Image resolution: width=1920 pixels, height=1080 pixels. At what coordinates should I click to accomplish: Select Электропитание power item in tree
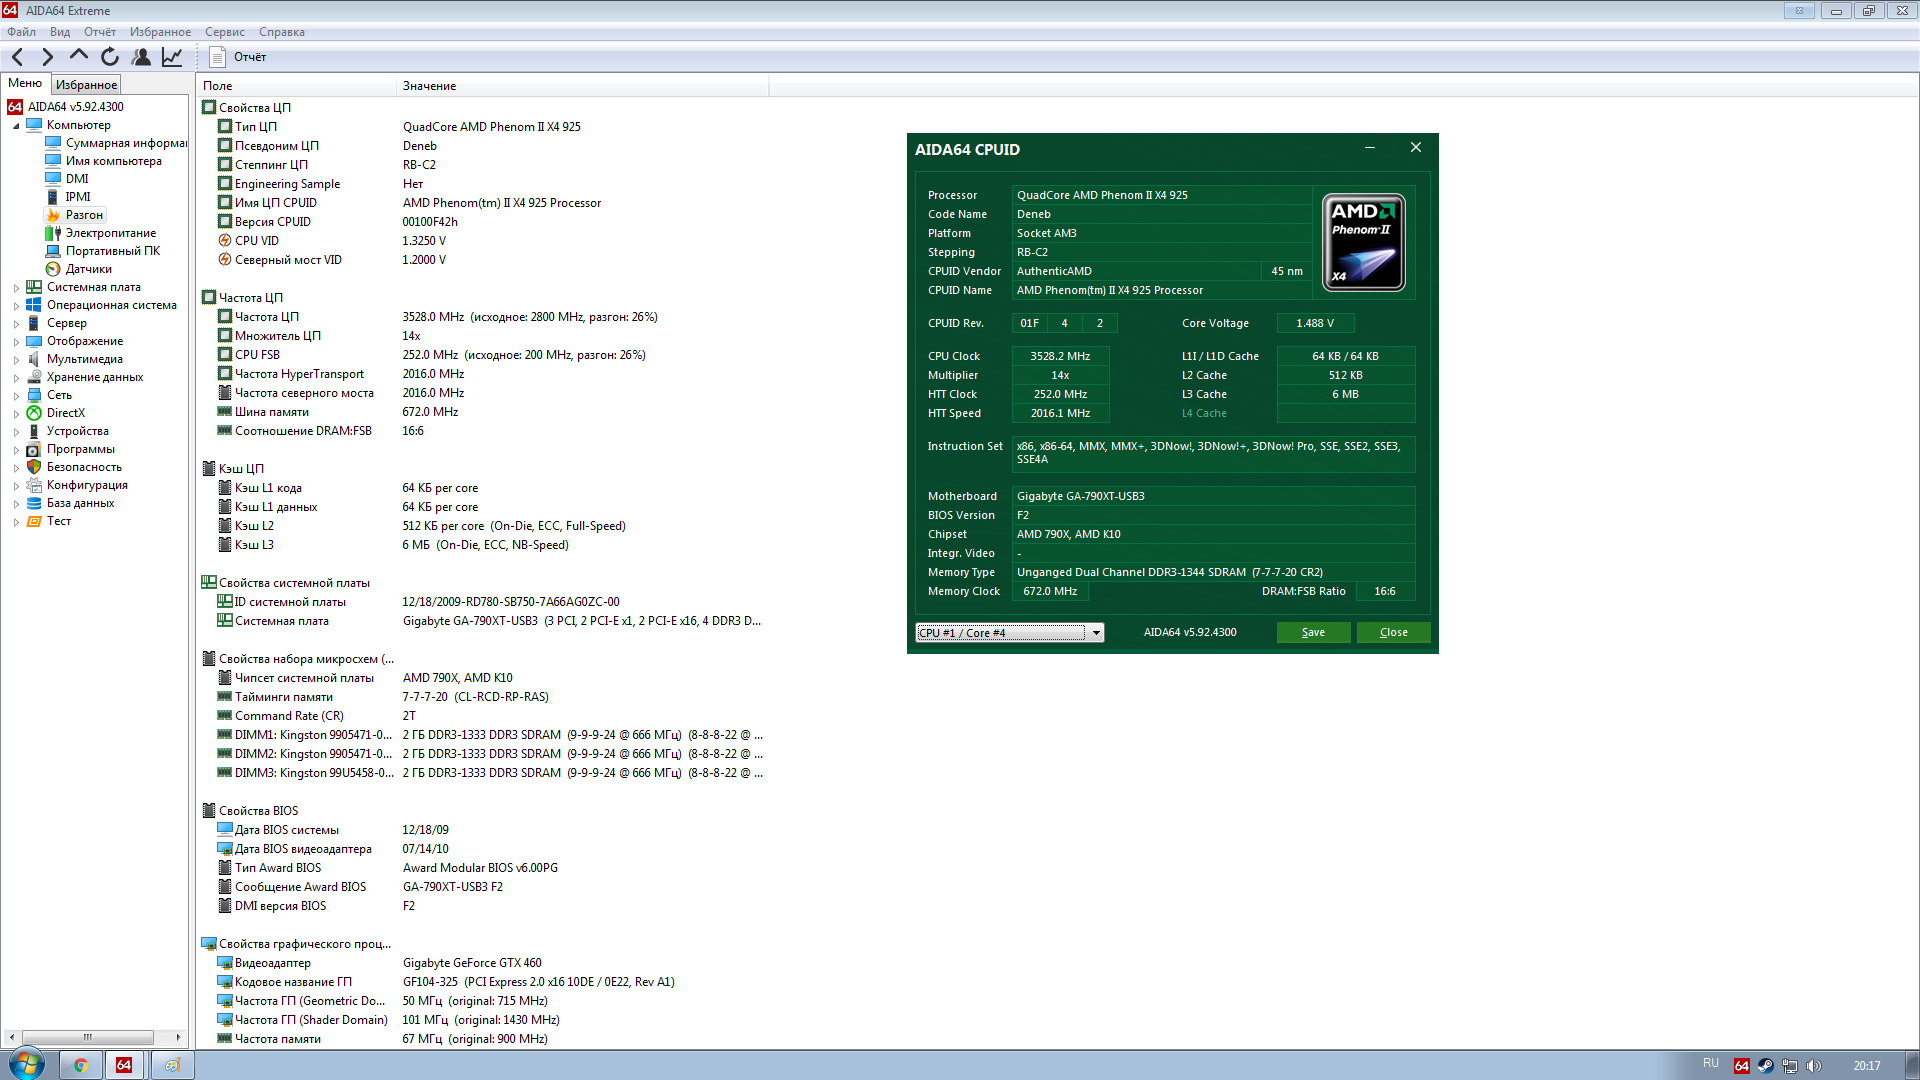[110, 233]
